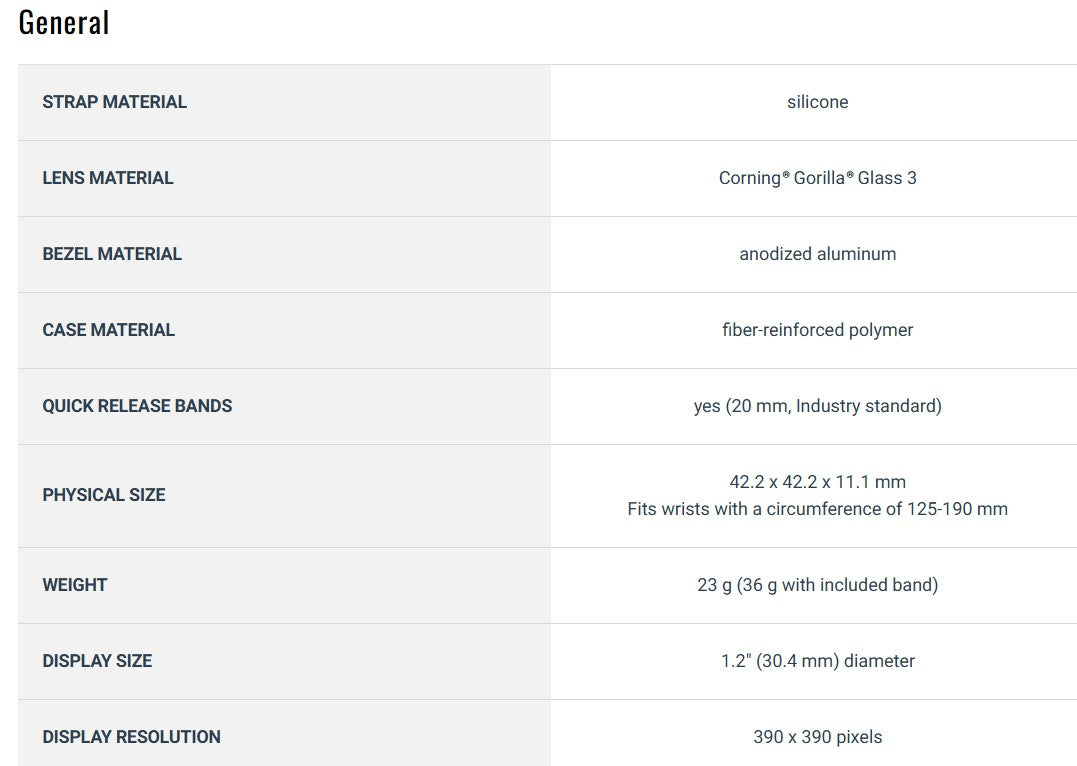Select the anodized aluminum value
The height and width of the screenshot is (766, 1077).
point(817,254)
